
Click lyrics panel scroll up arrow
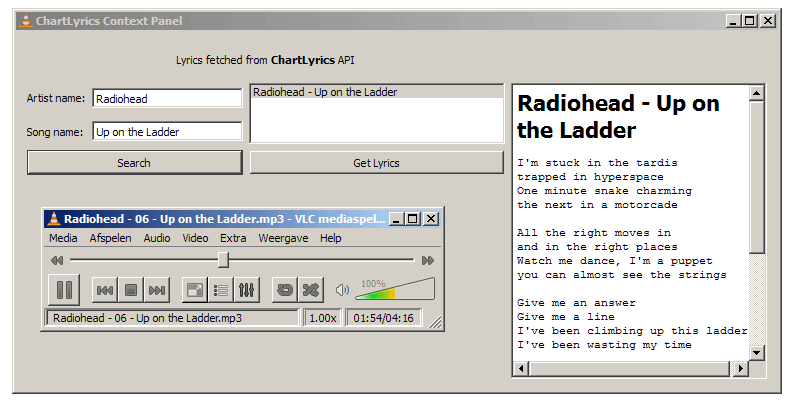pyautogui.click(x=756, y=93)
